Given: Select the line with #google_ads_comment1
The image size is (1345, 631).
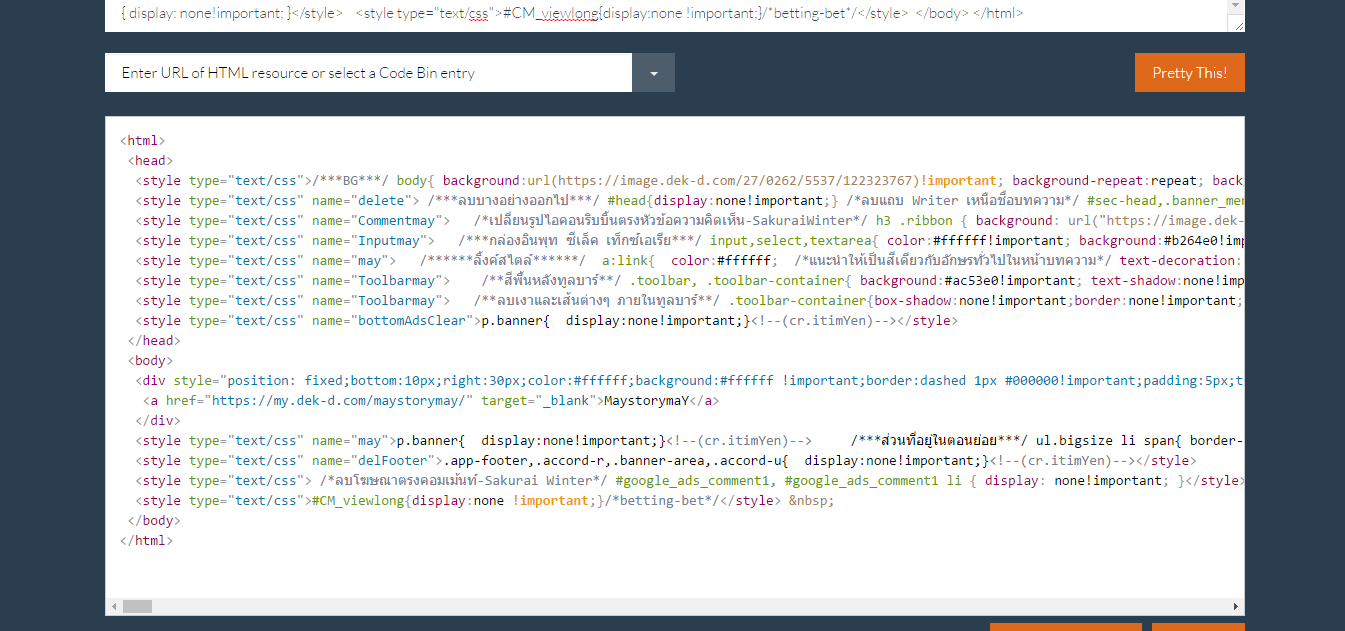Looking at the screenshot, I should tap(690, 481).
